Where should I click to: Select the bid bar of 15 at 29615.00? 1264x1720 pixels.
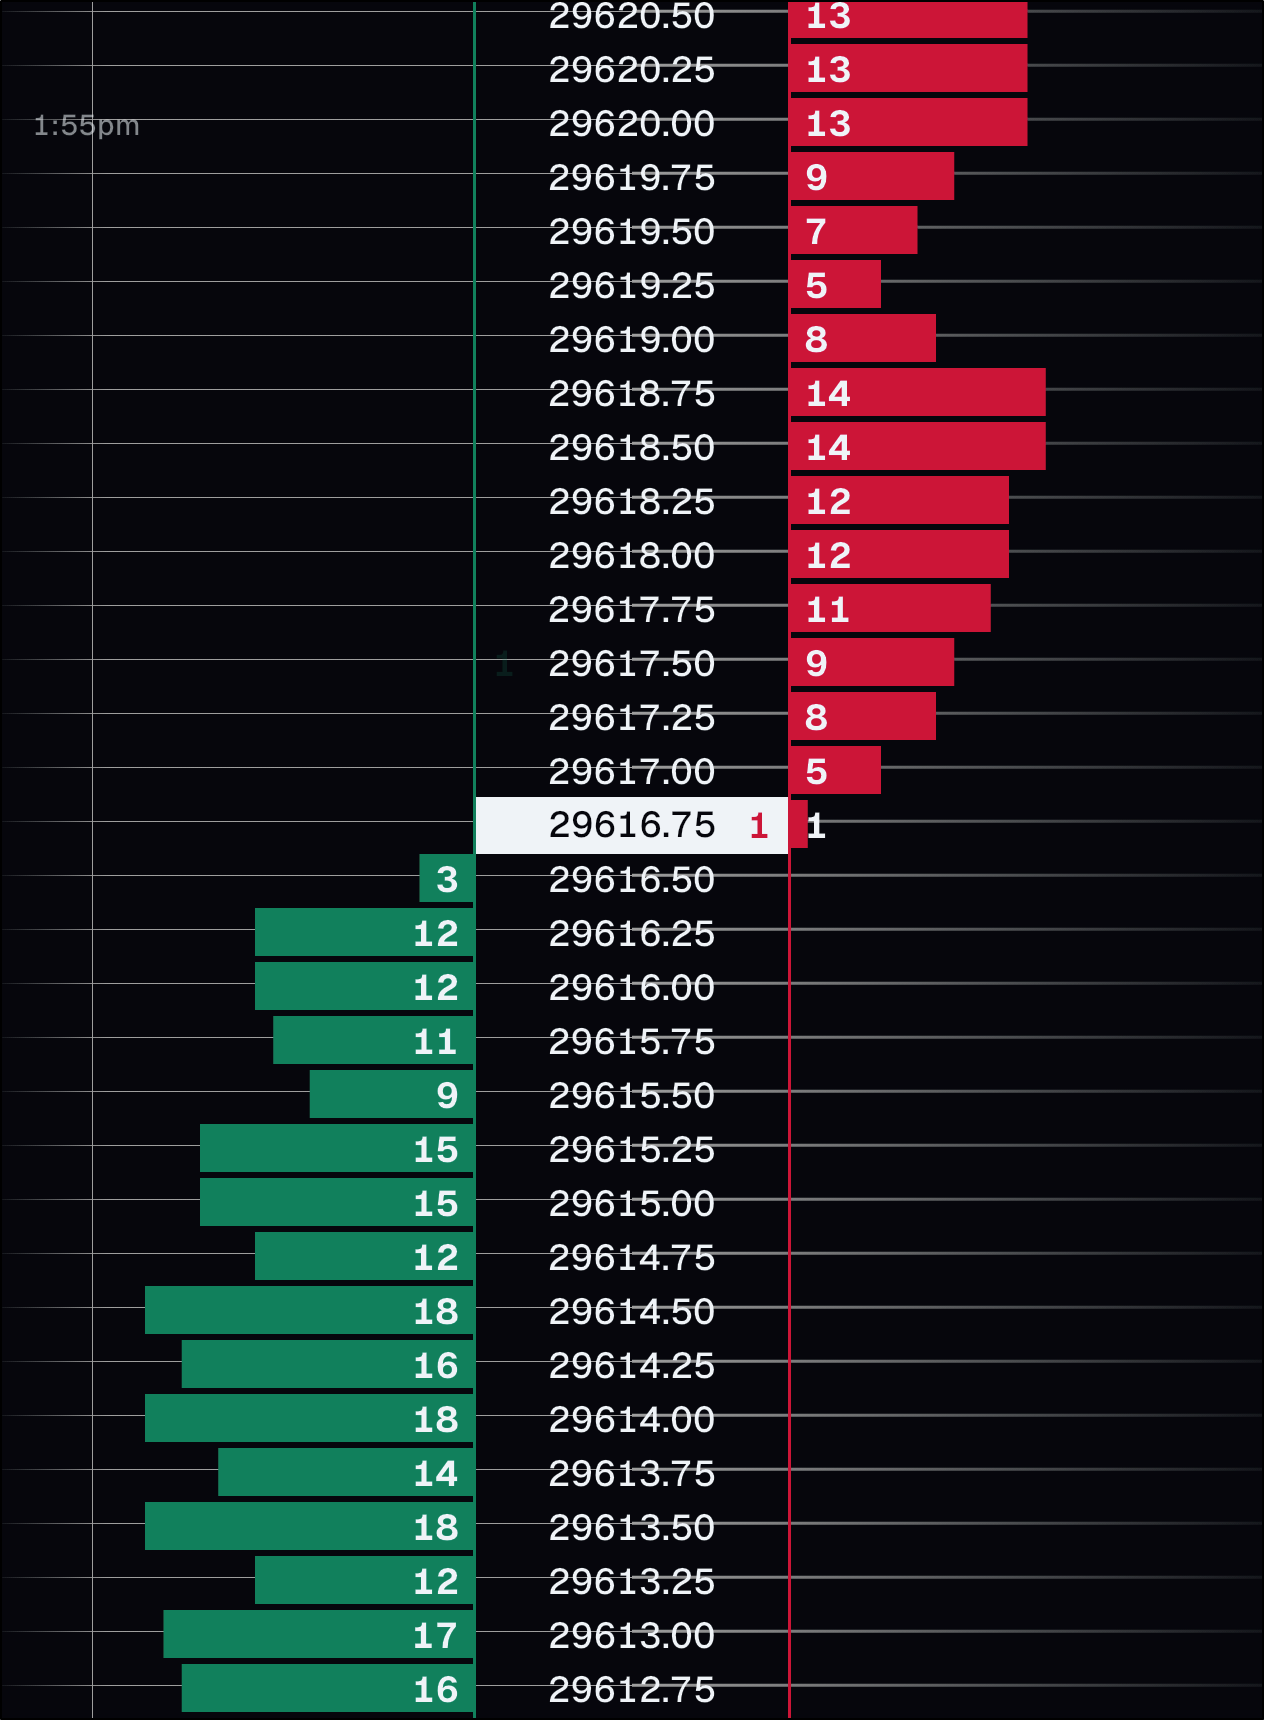[x=337, y=1202]
